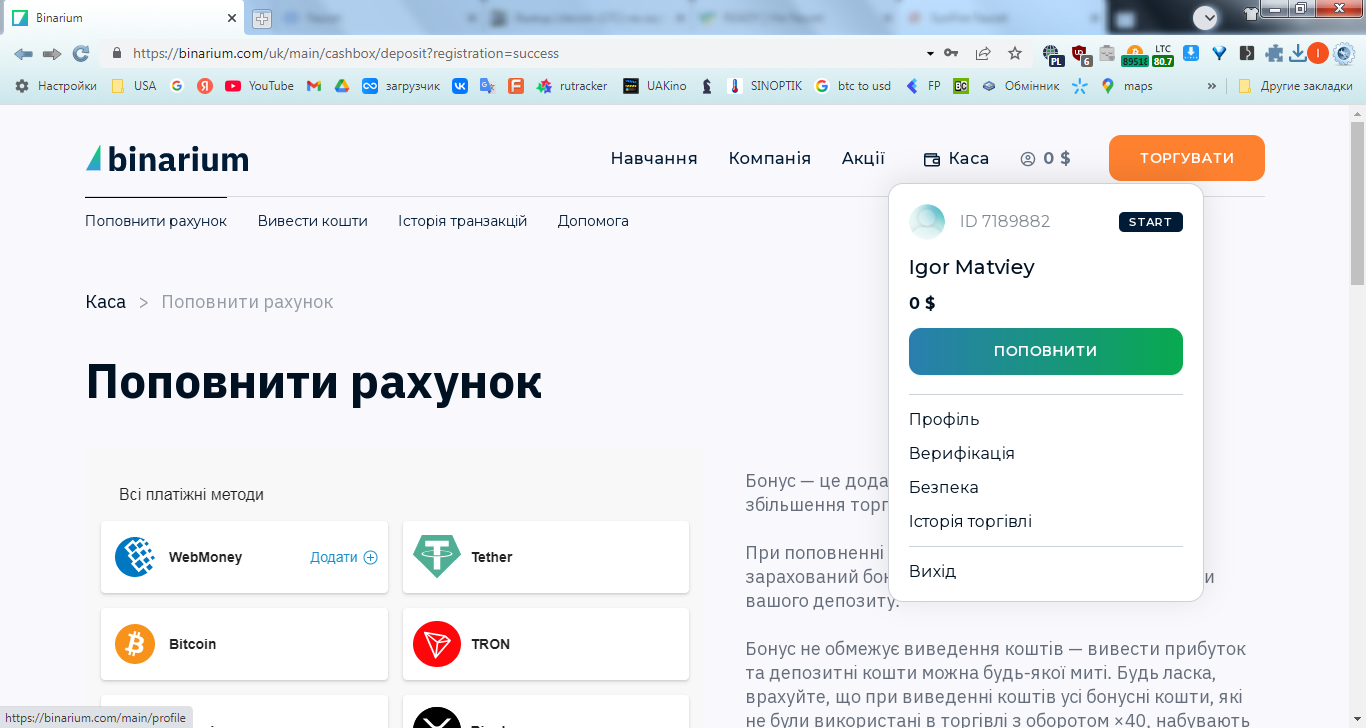
Task: Switch to the Історія транзакцій sub-tab
Action: [462, 221]
